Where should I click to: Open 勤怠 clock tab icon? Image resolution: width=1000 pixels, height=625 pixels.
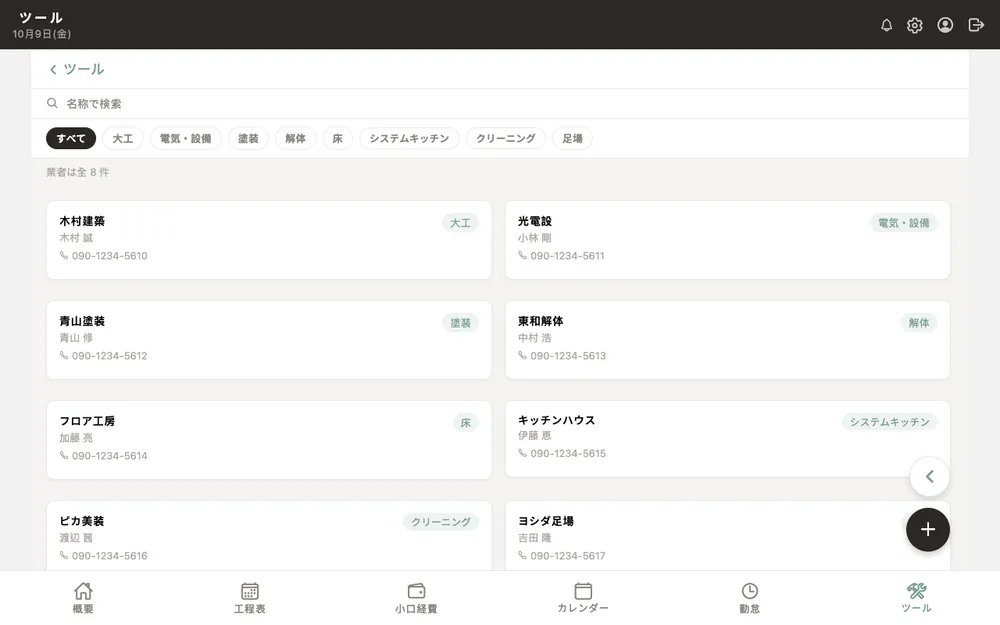tap(749, 591)
